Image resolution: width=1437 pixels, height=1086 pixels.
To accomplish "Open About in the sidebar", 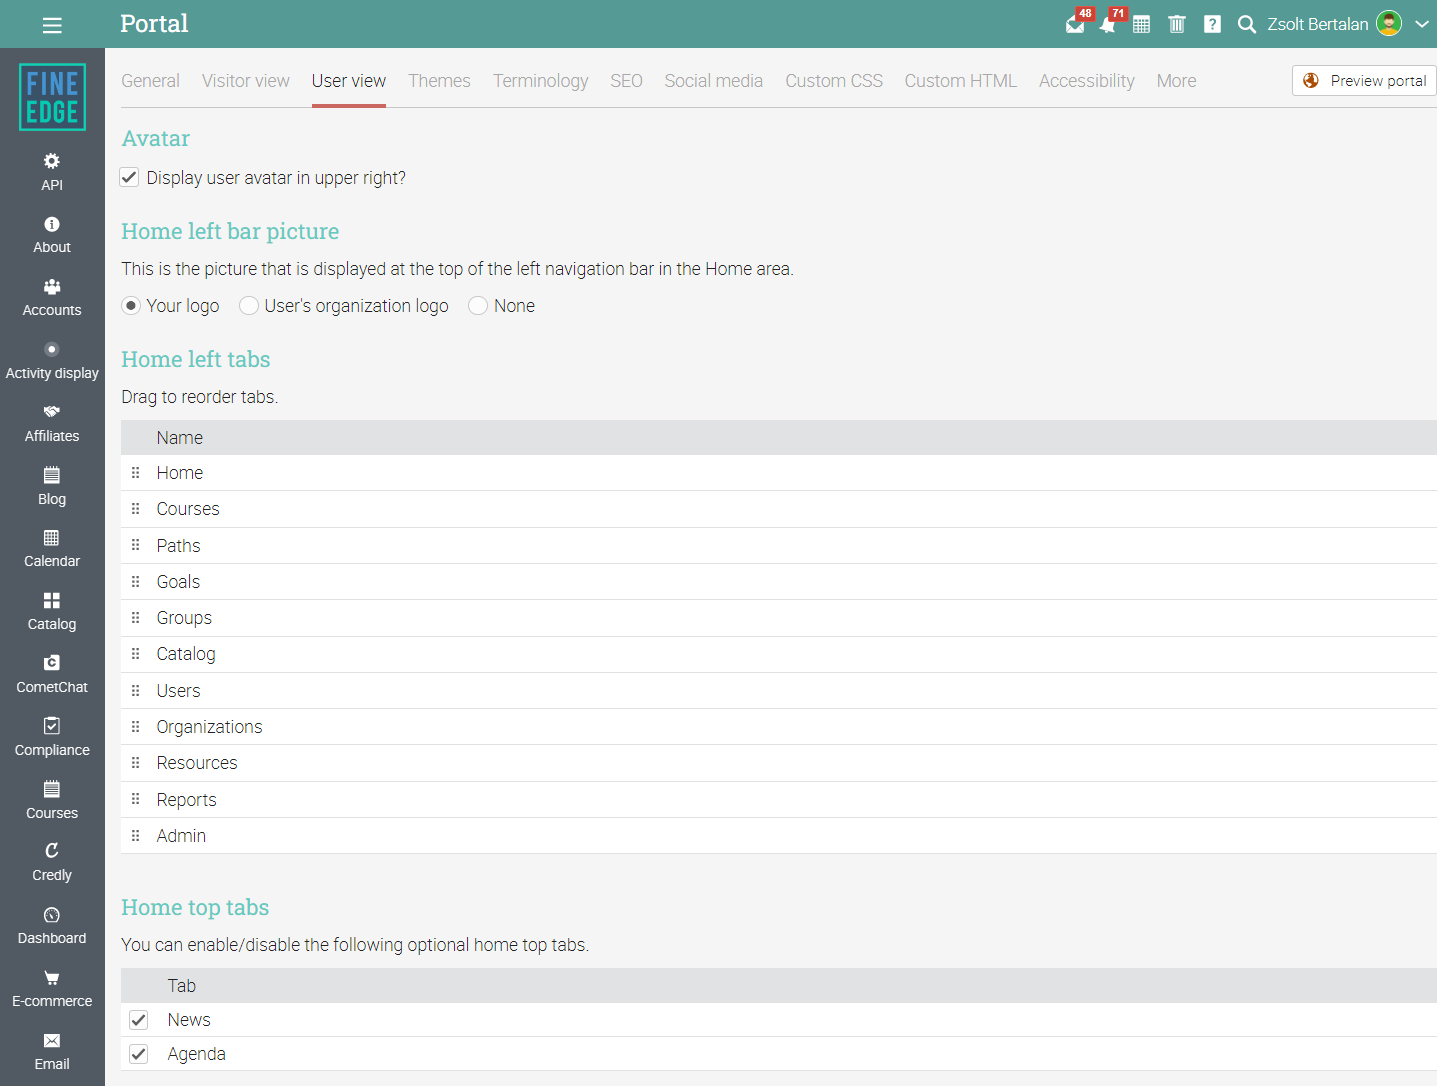I will click(52, 235).
